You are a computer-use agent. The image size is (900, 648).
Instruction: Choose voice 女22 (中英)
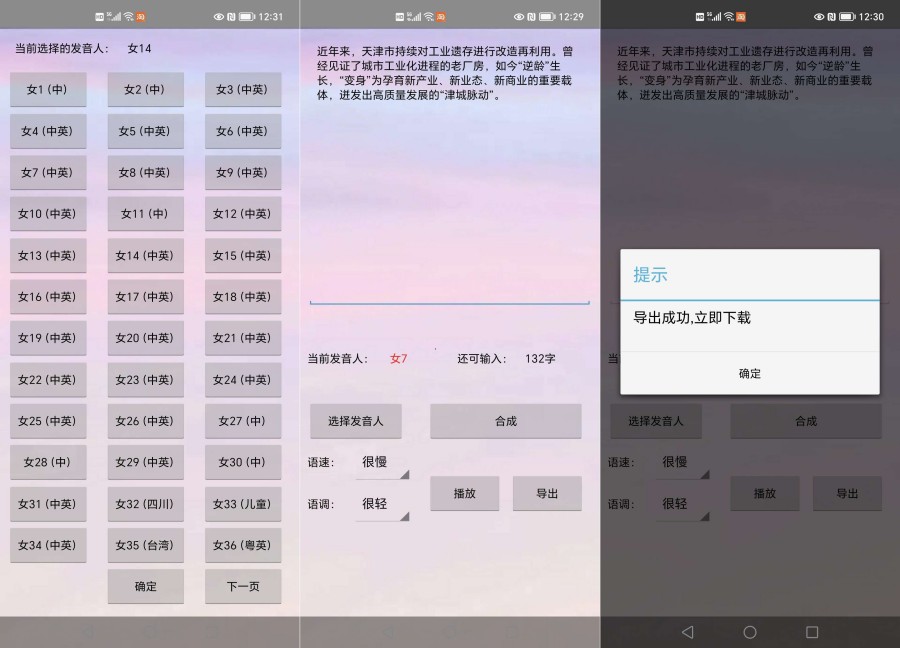(48, 379)
